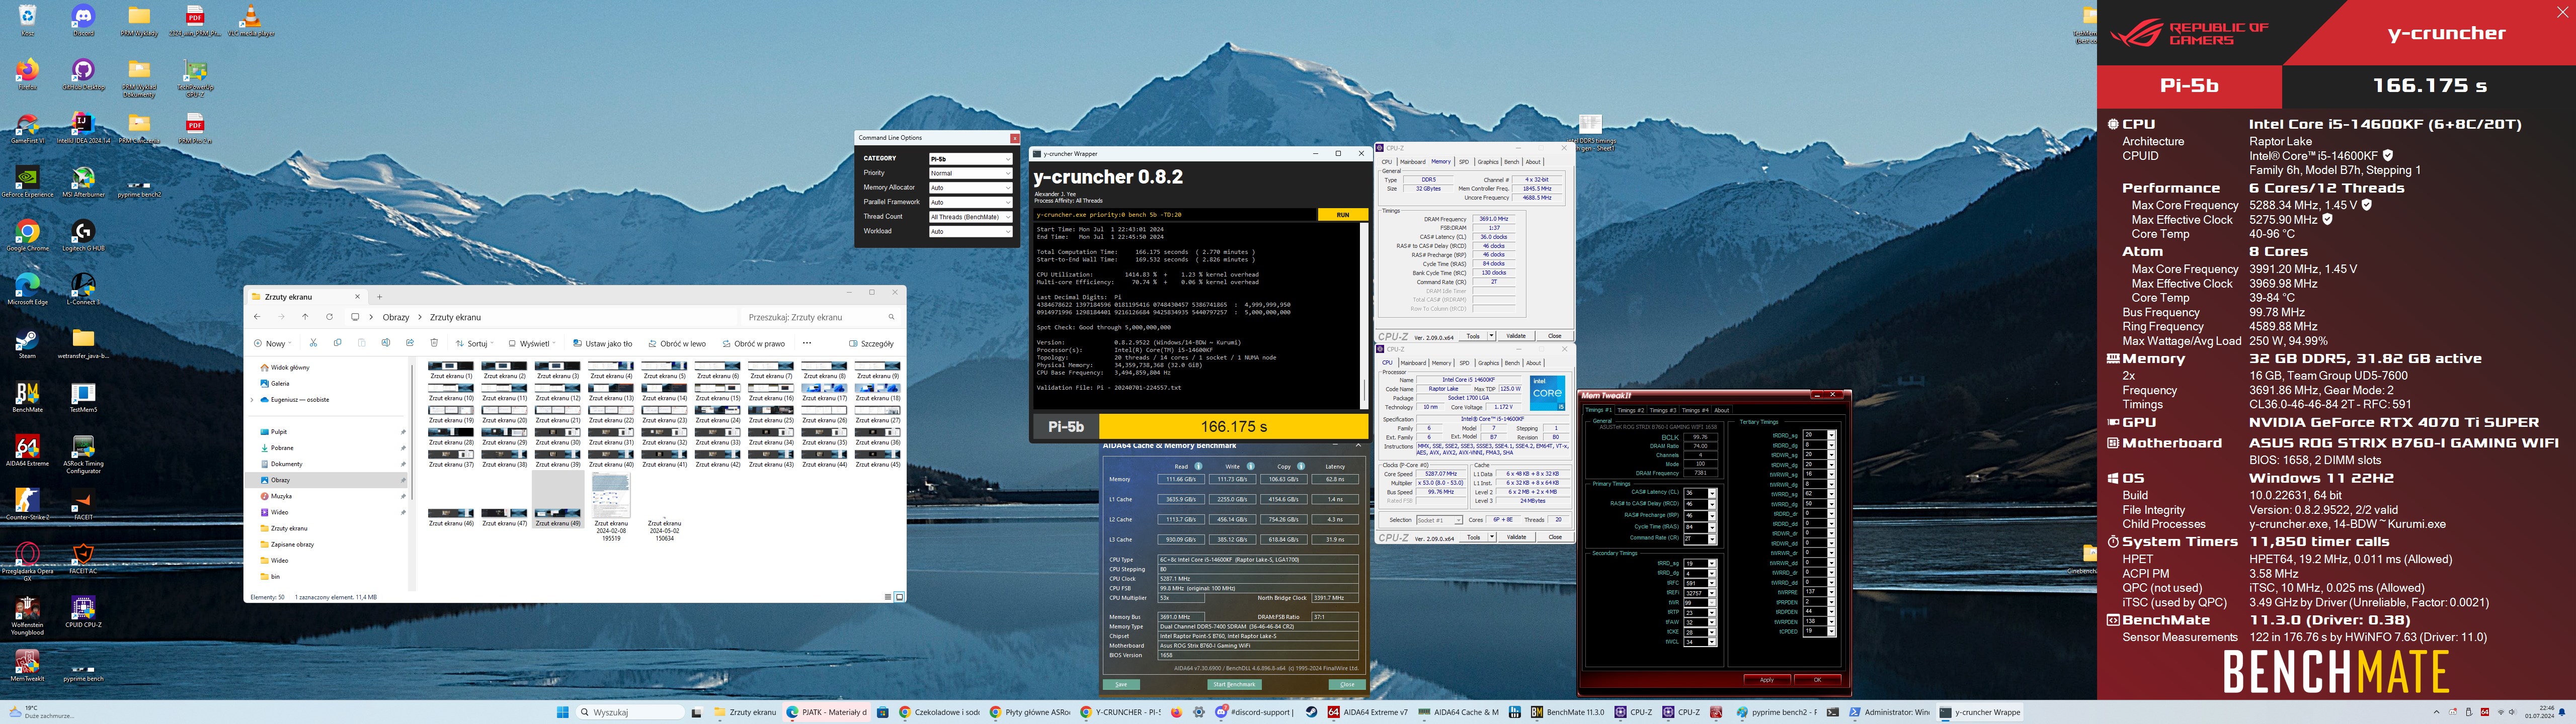Open GitHub Desktop shortcut icon
This screenshot has width=2576, height=724.
[x=83, y=73]
